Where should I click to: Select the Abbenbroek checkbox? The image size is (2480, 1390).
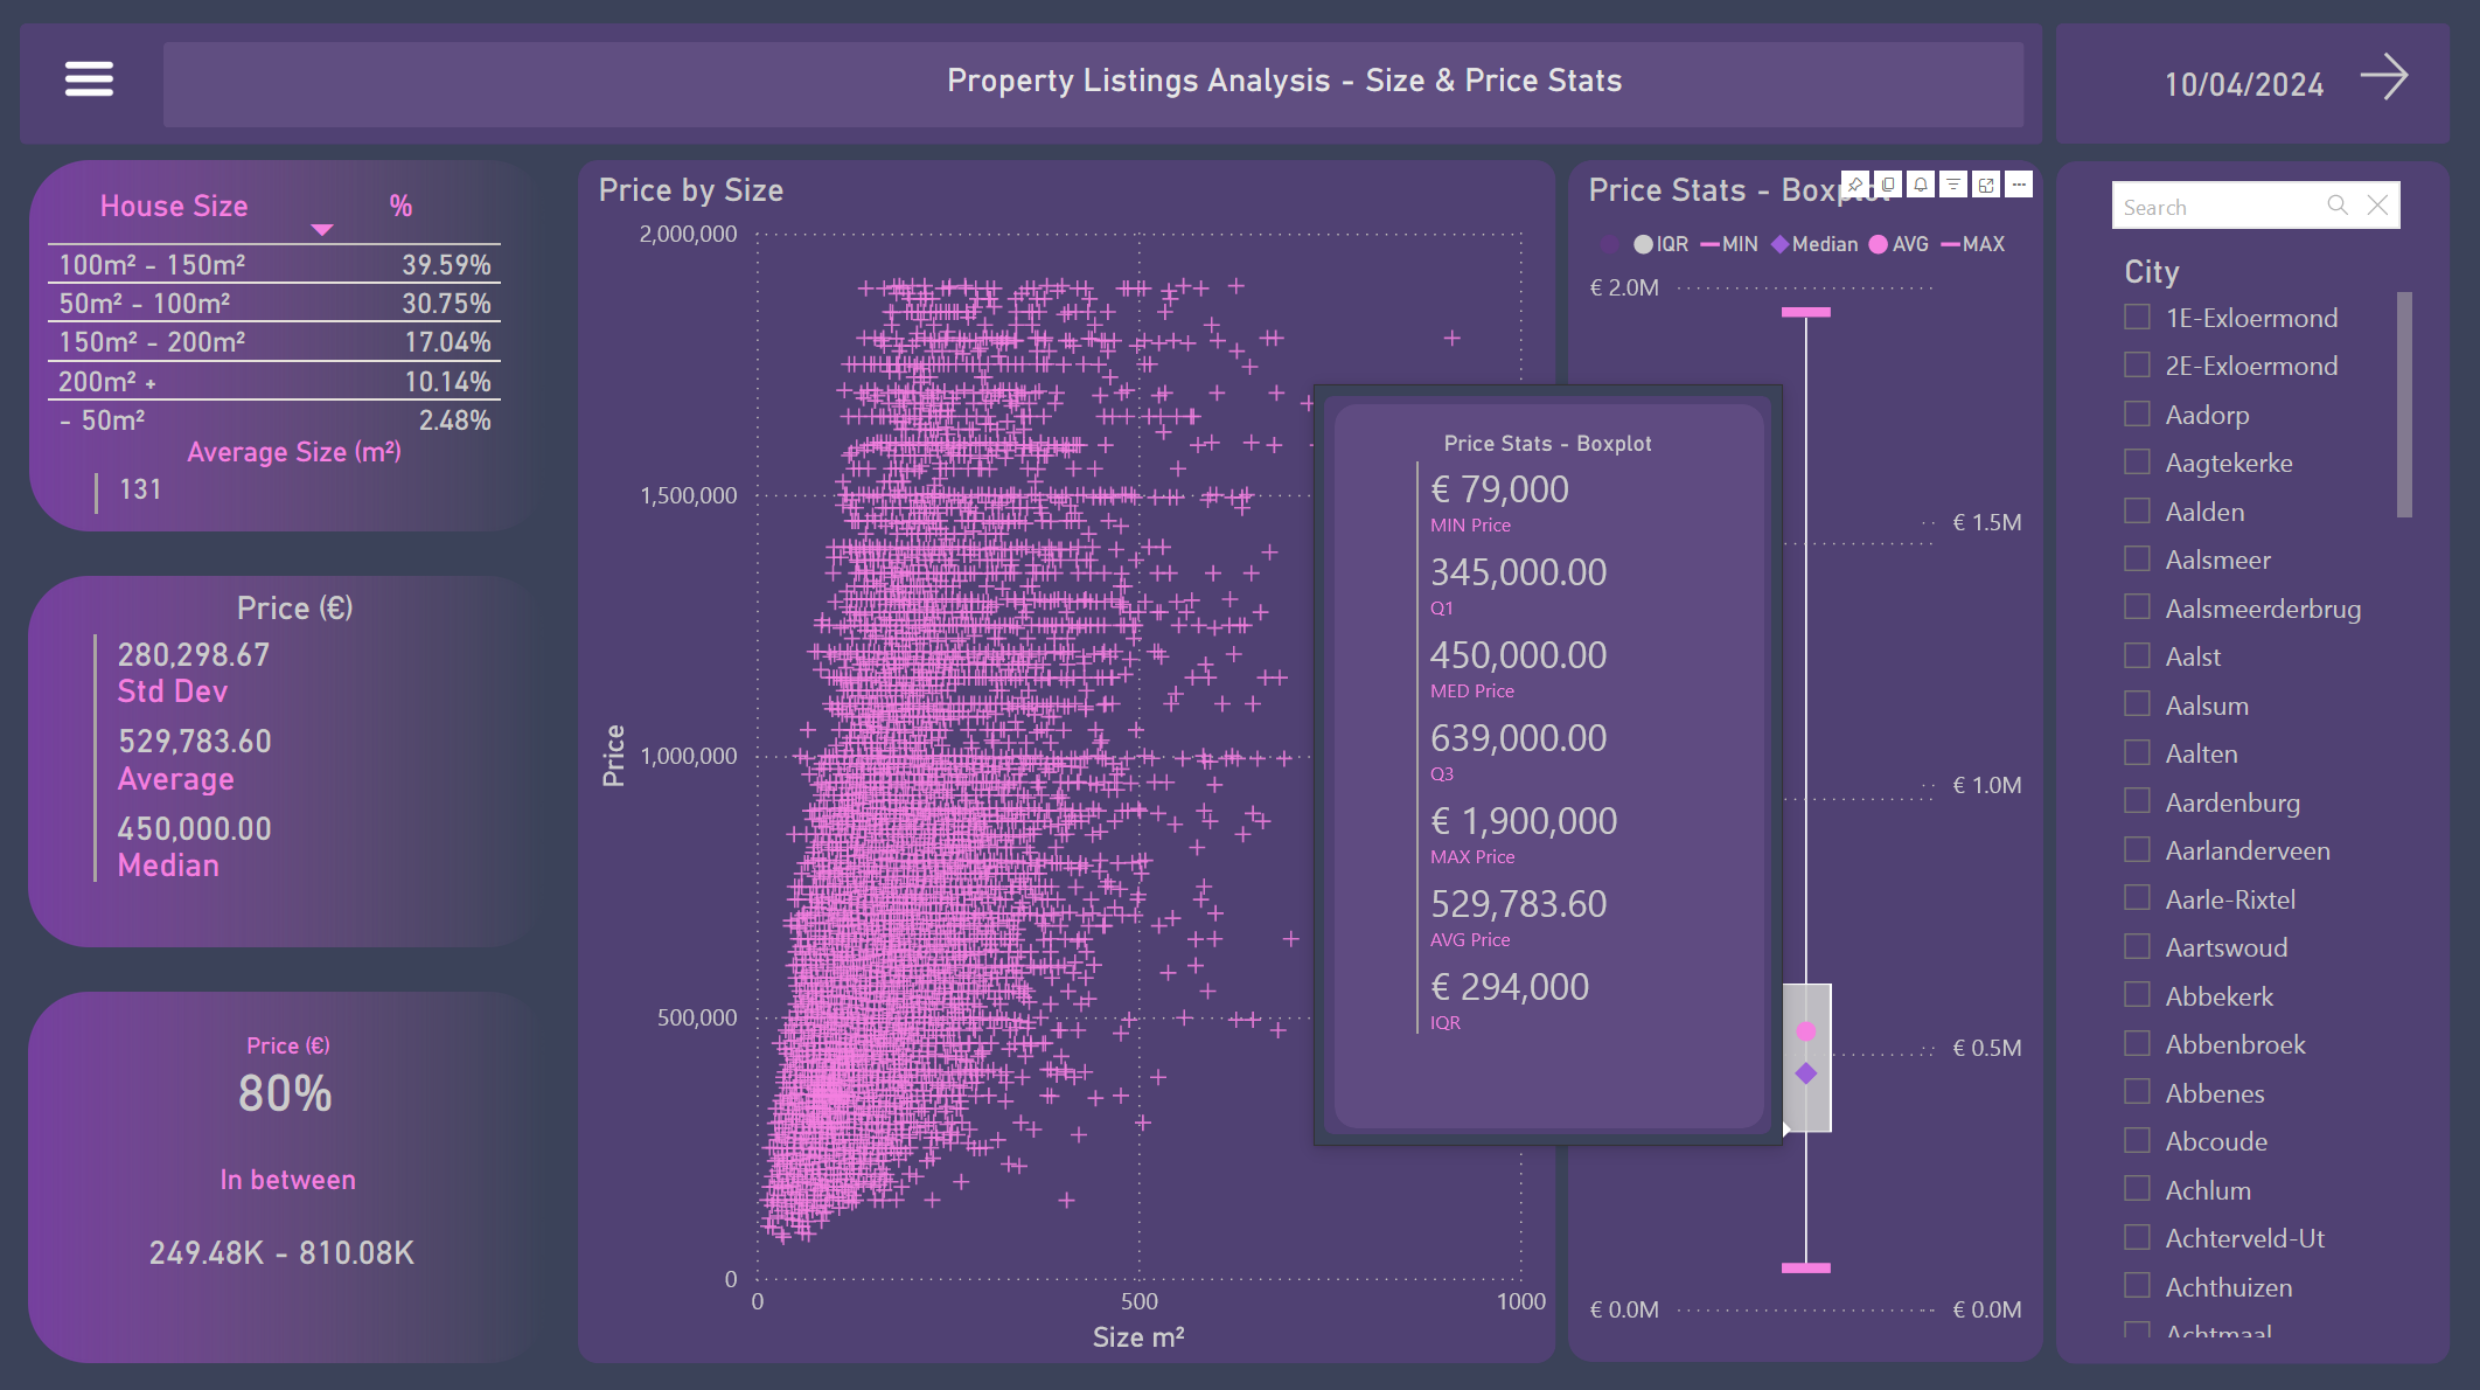[x=2137, y=1044]
